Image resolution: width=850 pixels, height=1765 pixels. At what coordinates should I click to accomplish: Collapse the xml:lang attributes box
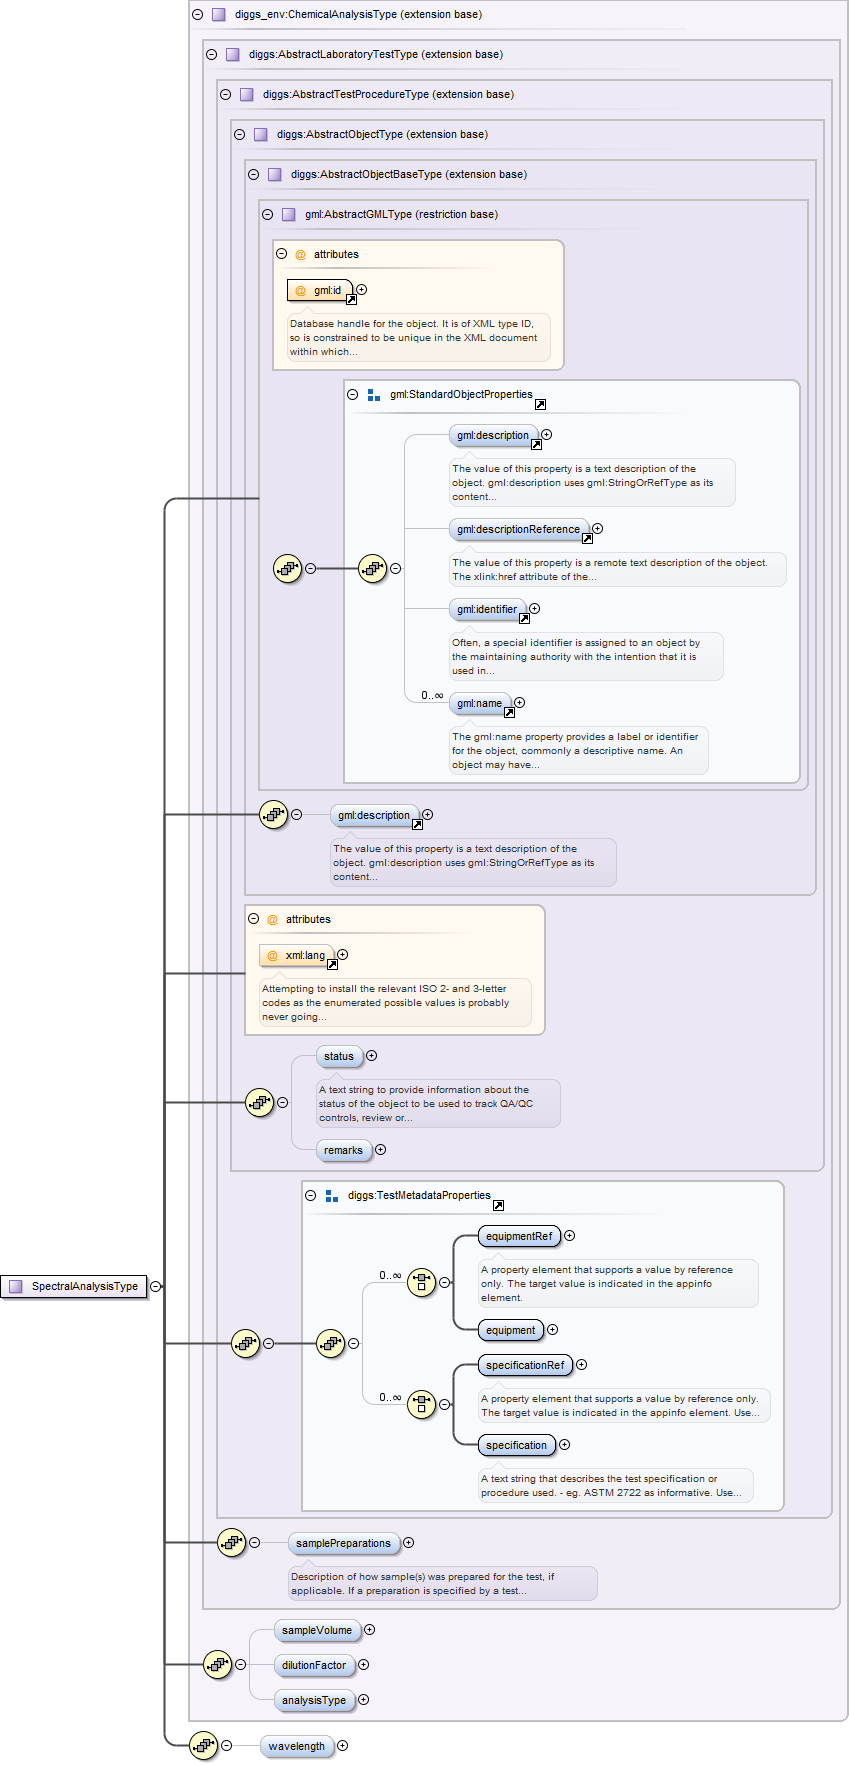[x=253, y=919]
